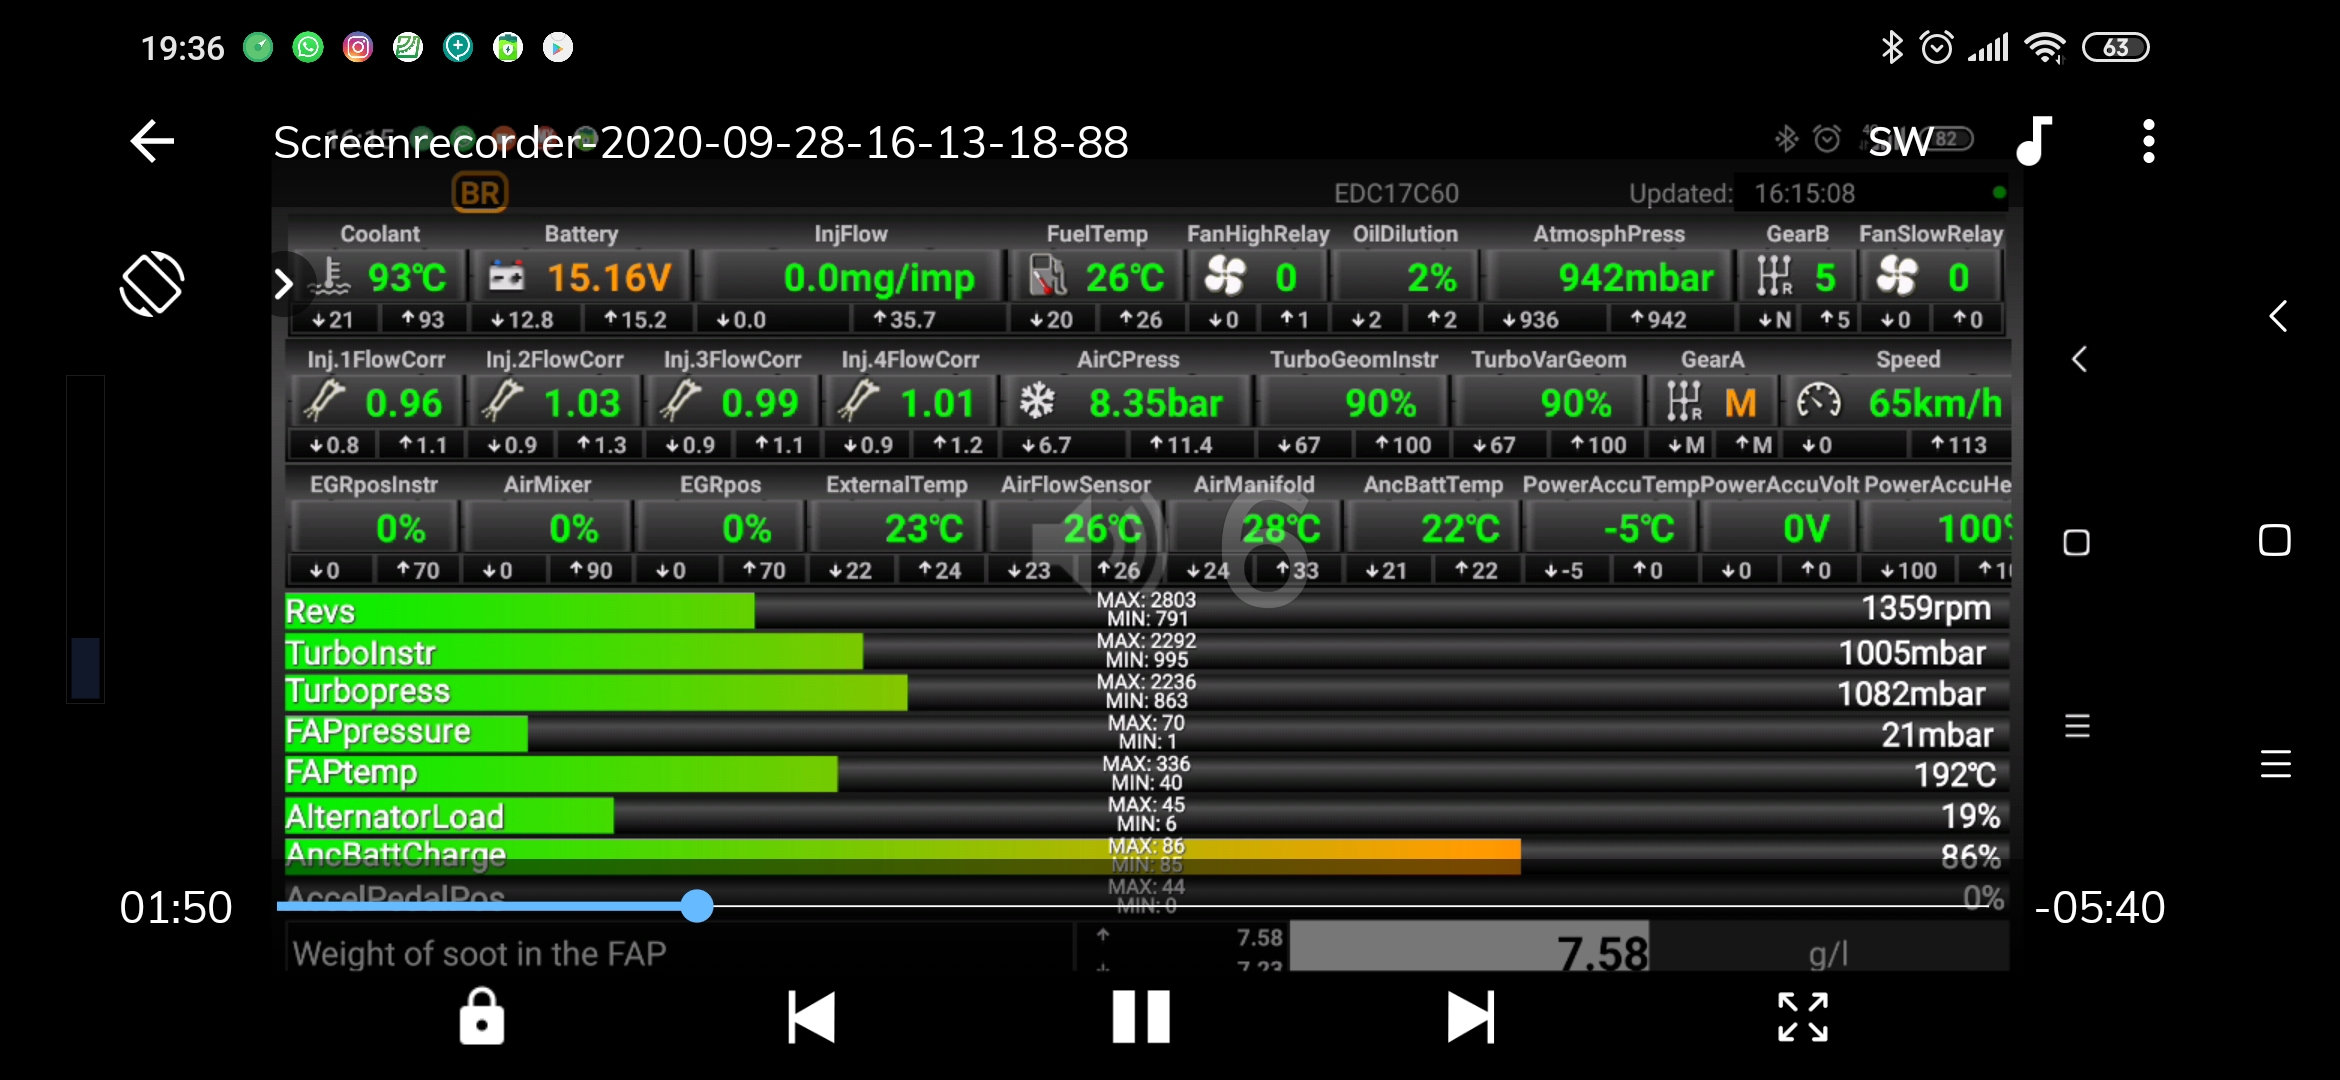Expand the left panel chevron arrow
Screen dimensions: 2340x1080
click(284, 284)
